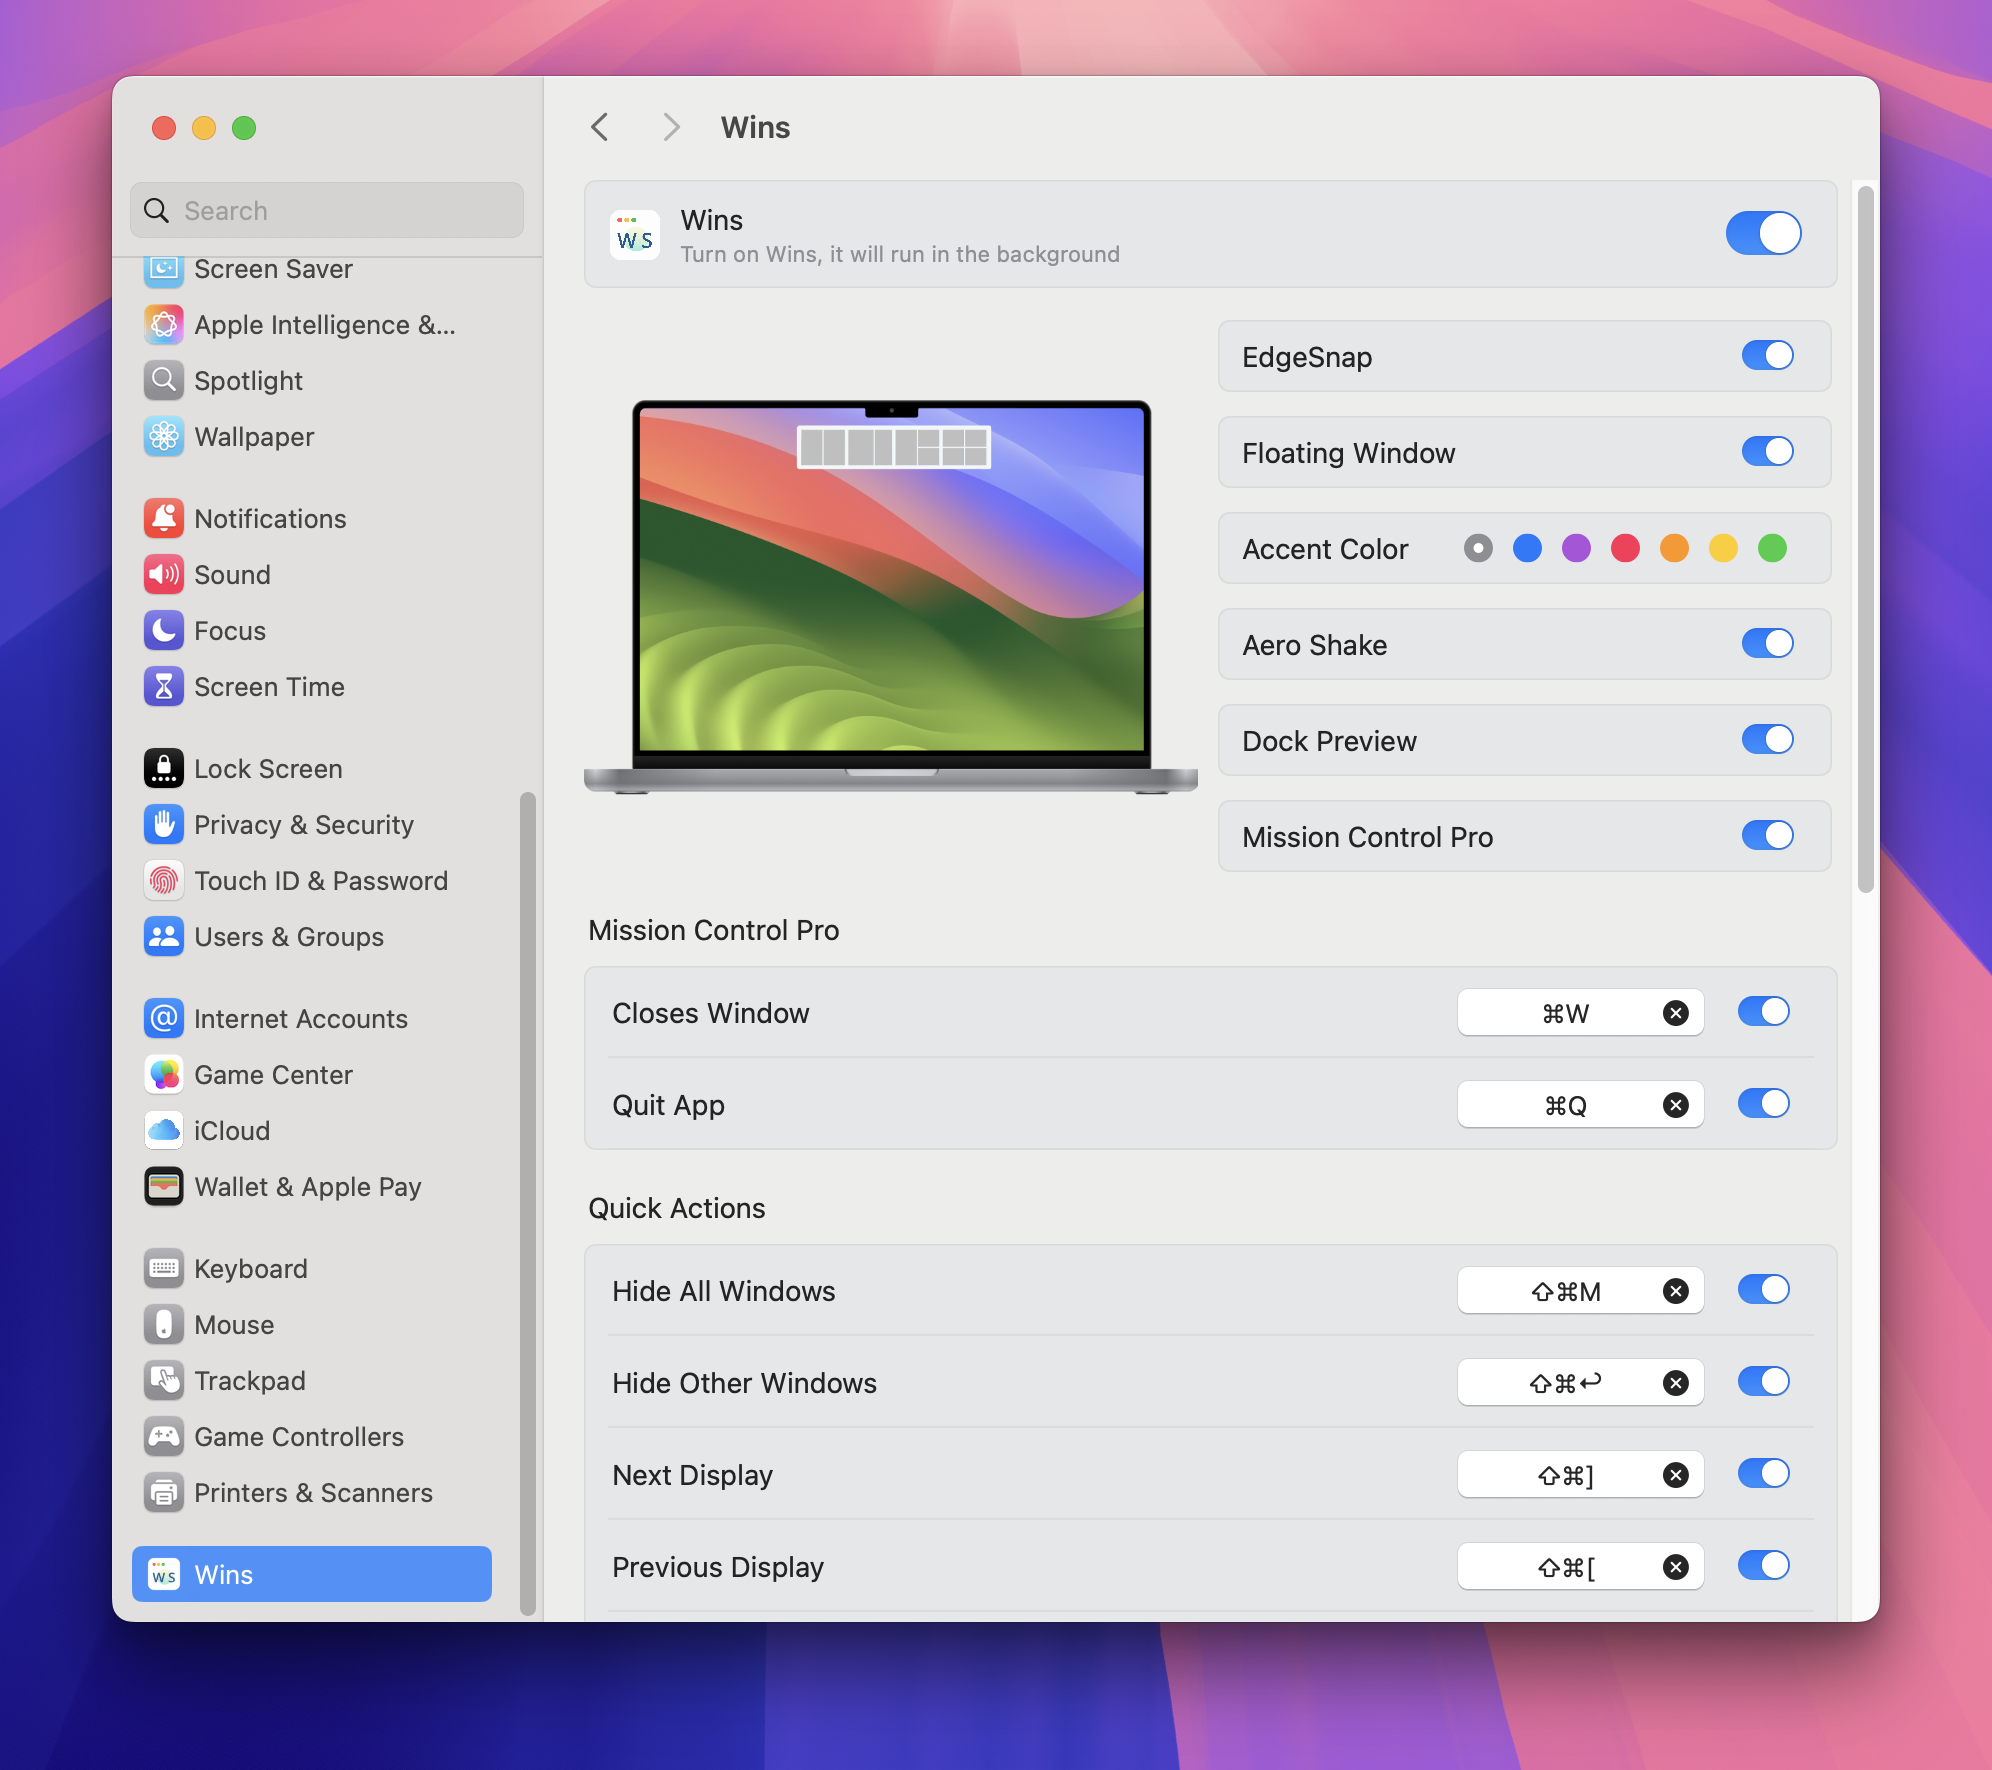
Task: Click the green accent color swatch
Action: [x=1775, y=548]
